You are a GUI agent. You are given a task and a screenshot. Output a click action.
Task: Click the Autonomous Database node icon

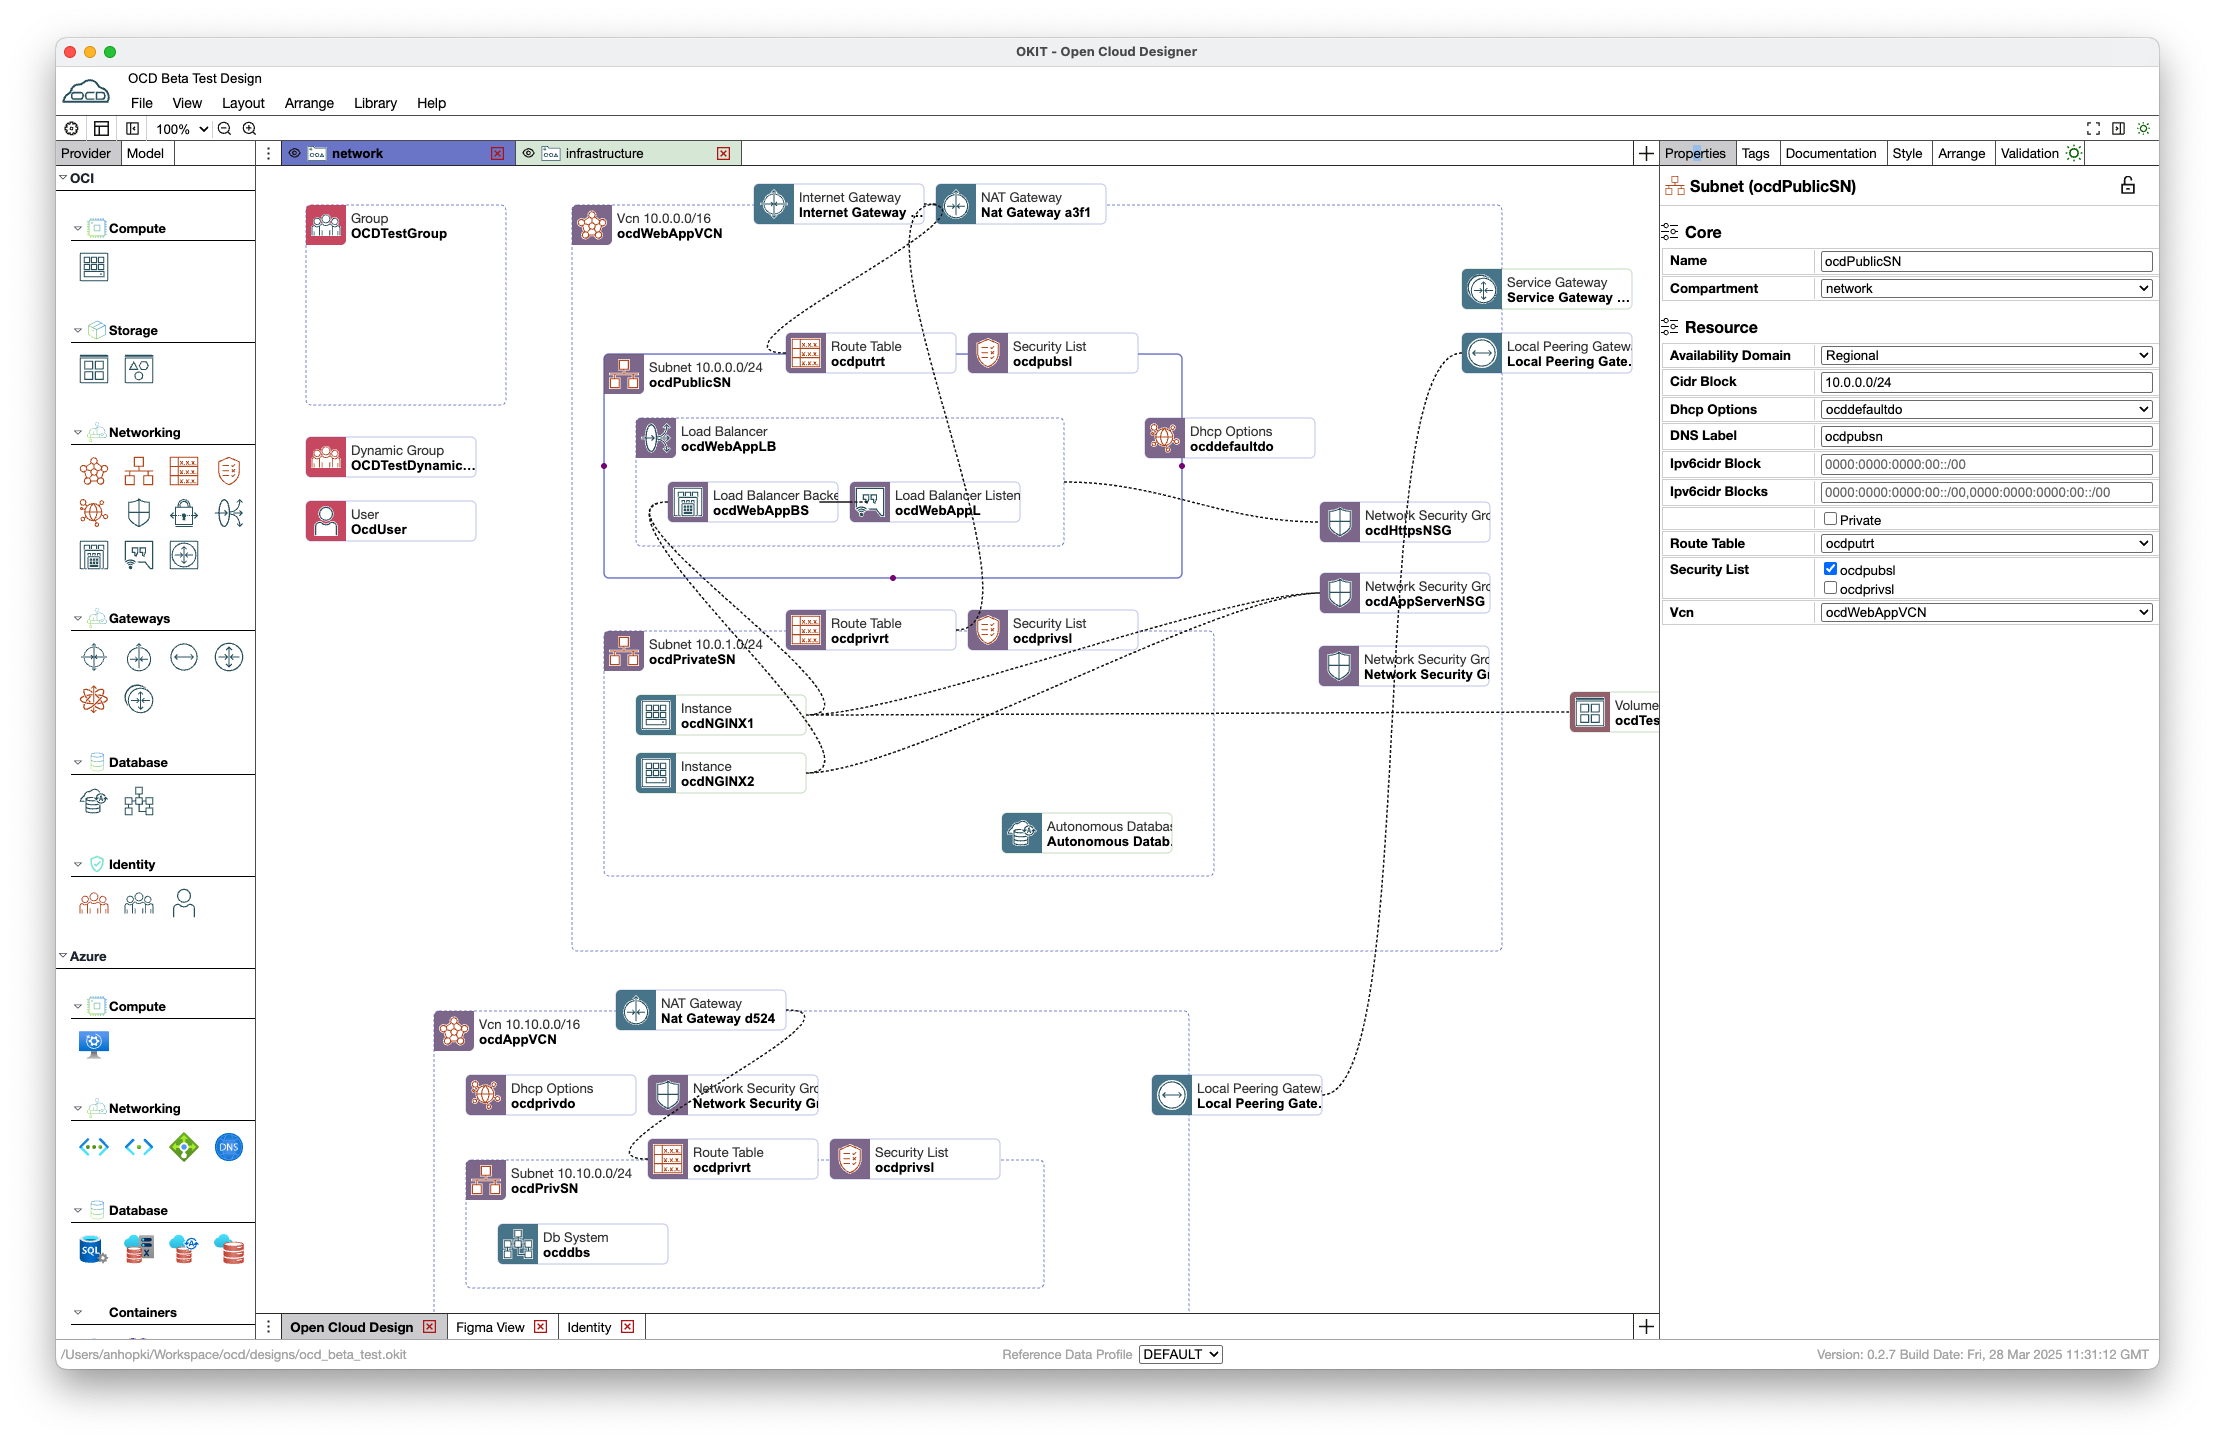1022,833
